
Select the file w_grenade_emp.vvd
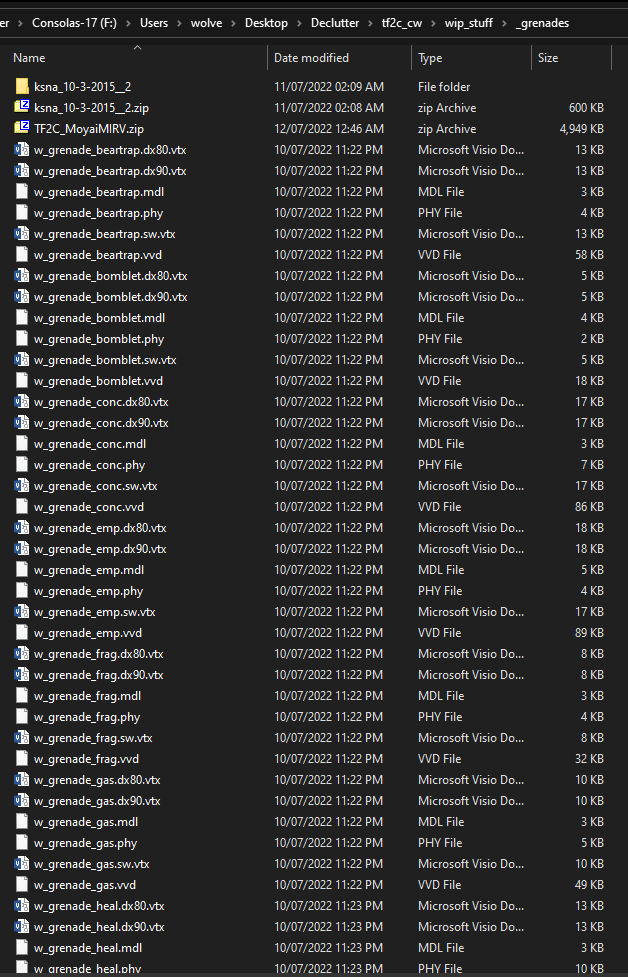(88, 632)
